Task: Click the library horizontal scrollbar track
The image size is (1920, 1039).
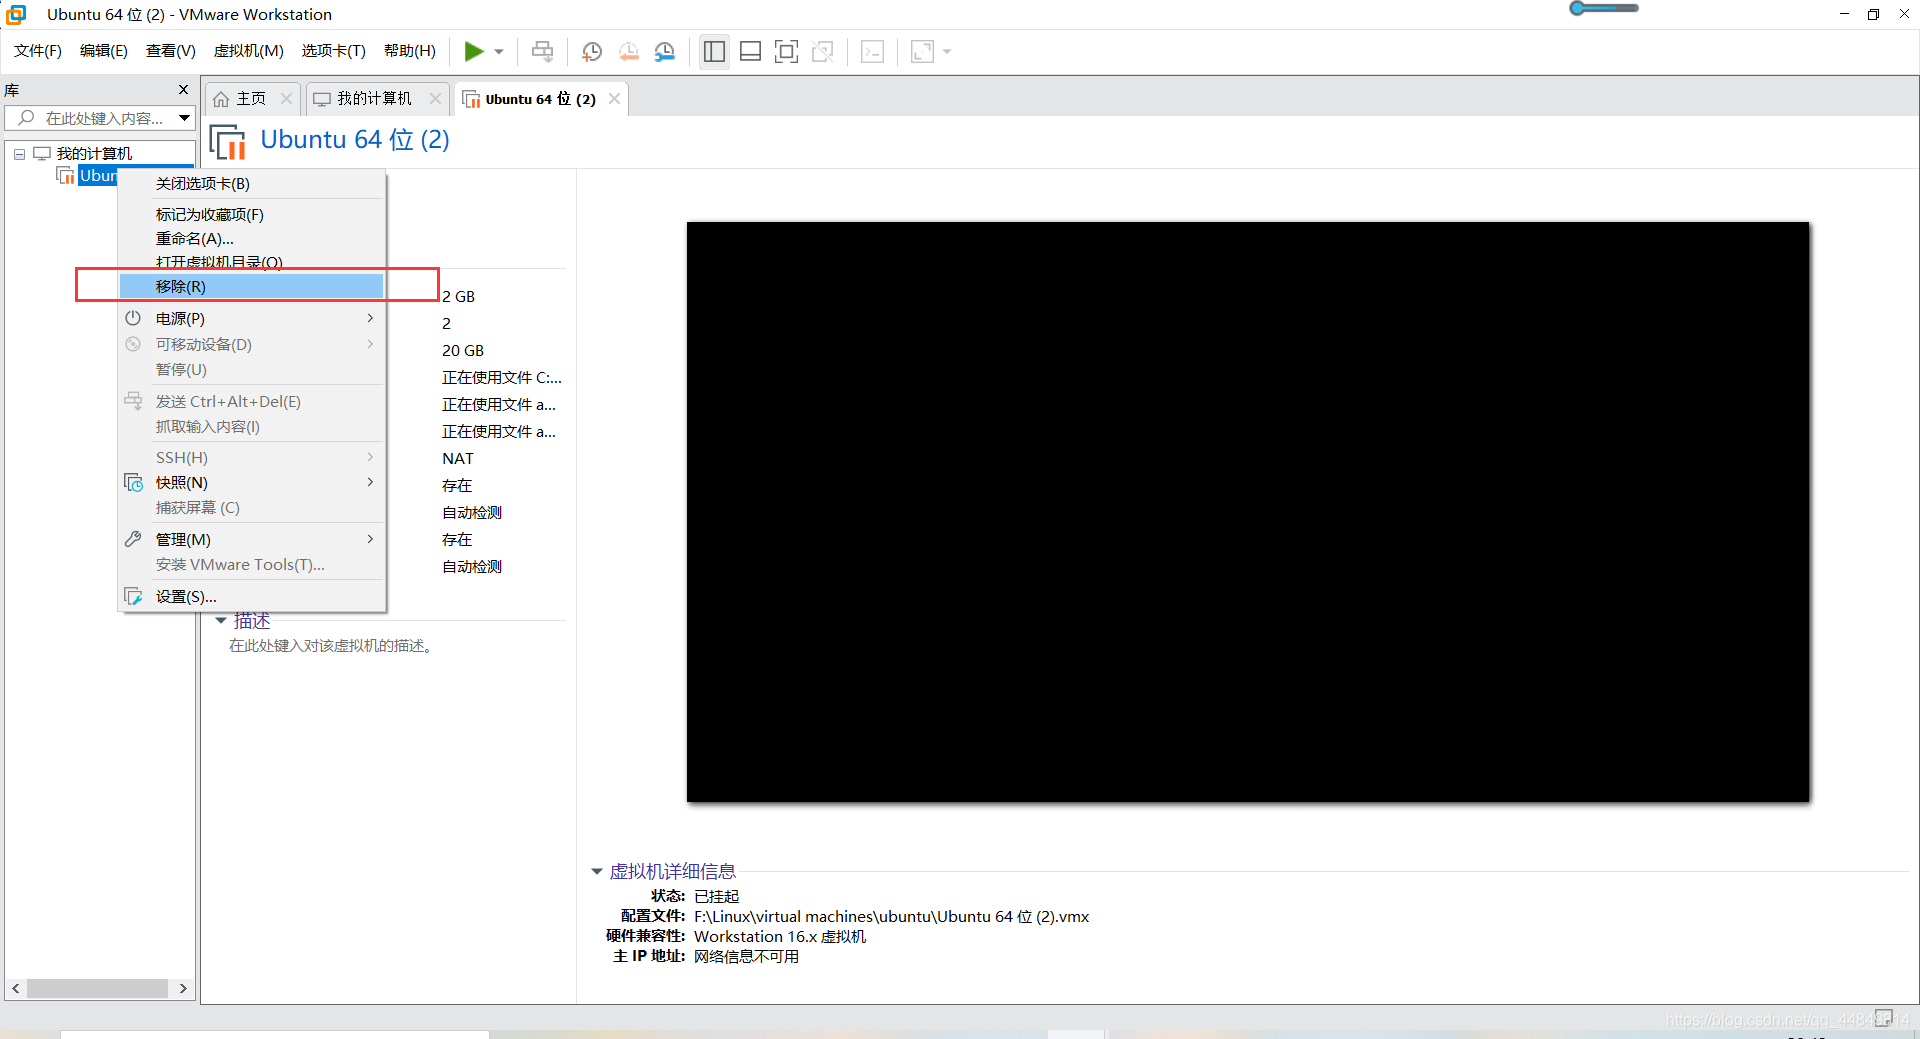Action: point(97,988)
